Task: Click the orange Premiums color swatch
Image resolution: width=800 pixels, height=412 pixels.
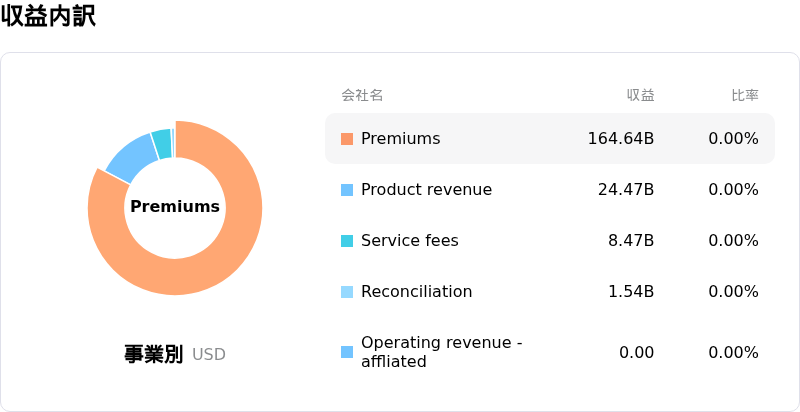Action: click(x=347, y=139)
